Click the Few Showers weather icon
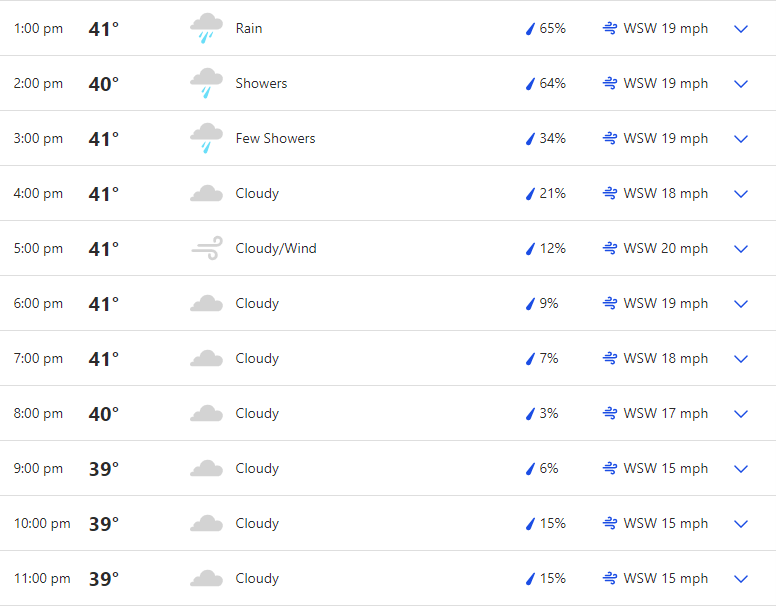Viewport: 776px width, 610px height. coord(206,138)
